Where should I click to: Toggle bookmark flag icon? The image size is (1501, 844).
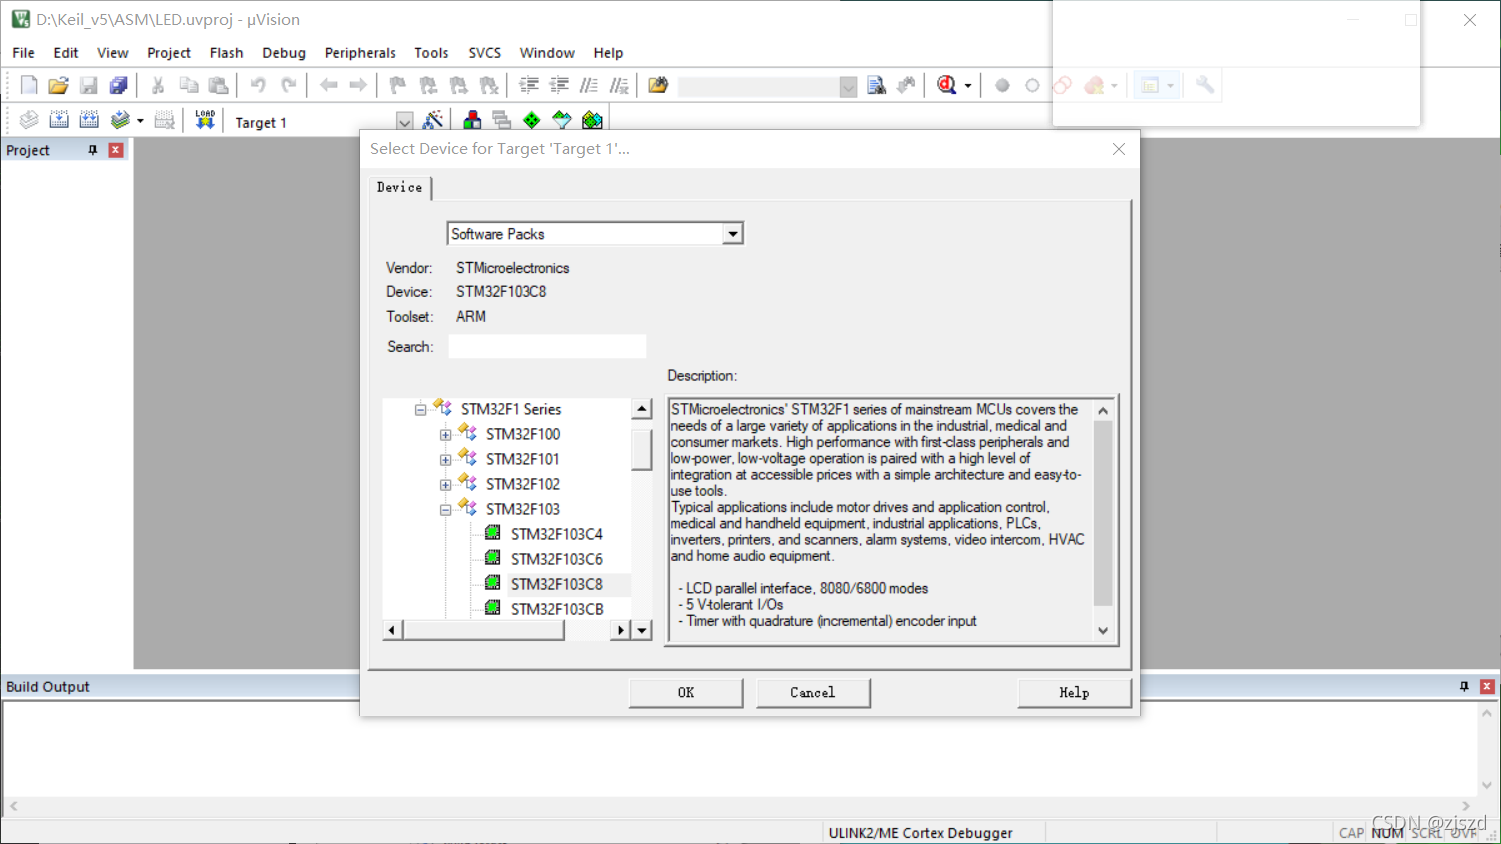click(398, 86)
